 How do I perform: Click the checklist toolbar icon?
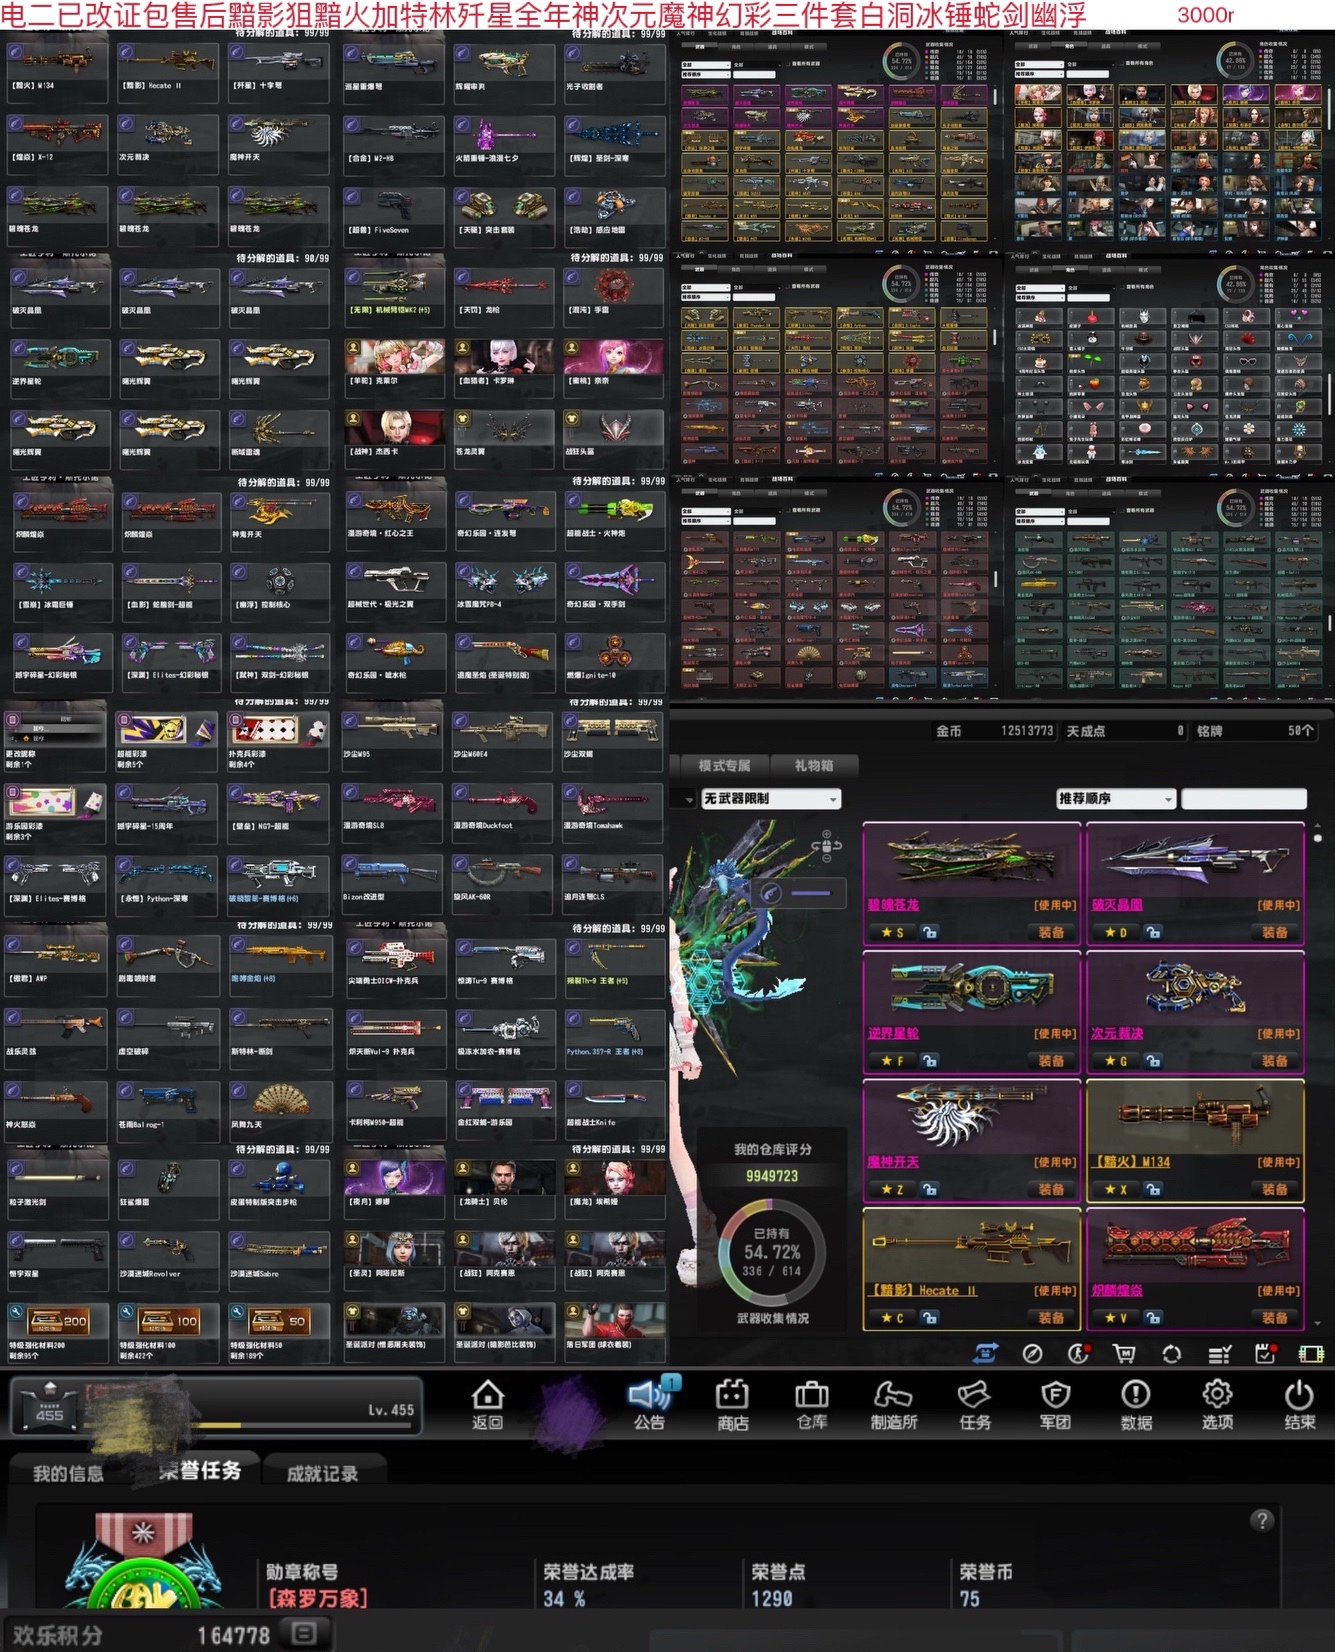click(x=1219, y=1354)
